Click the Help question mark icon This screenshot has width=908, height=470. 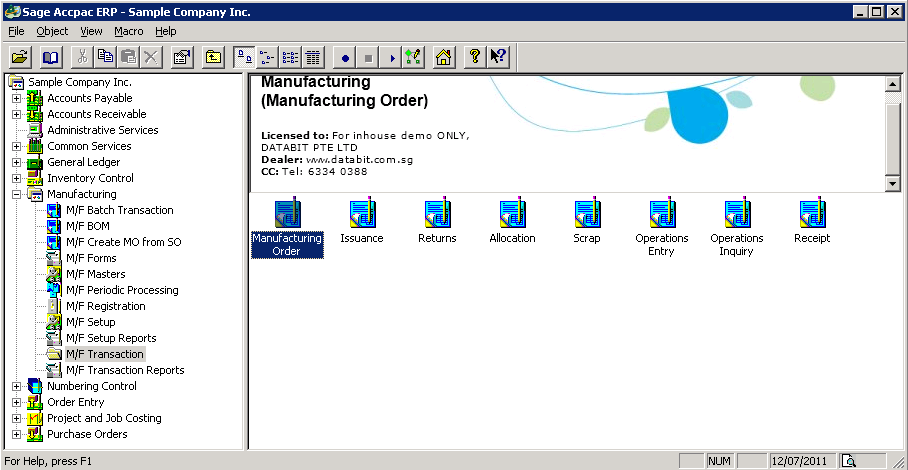475,57
